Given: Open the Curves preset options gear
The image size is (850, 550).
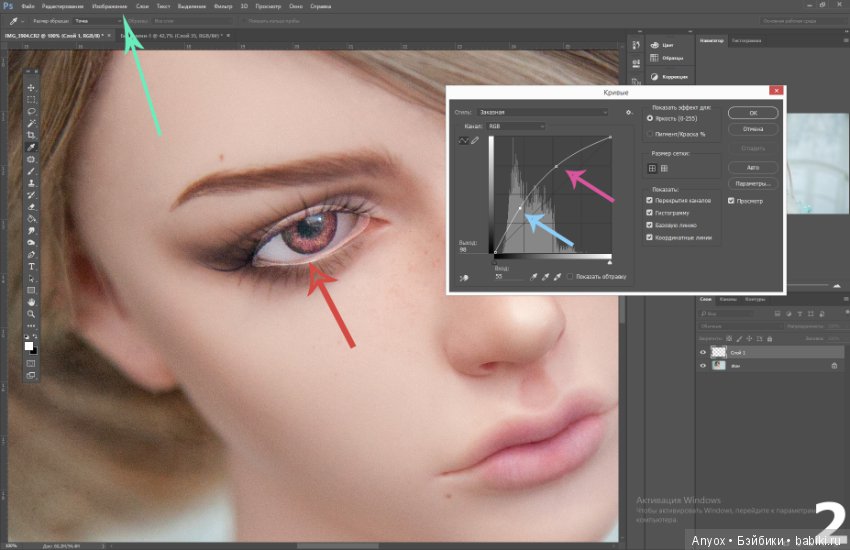Looking at the screenshot, I should 629,112.
